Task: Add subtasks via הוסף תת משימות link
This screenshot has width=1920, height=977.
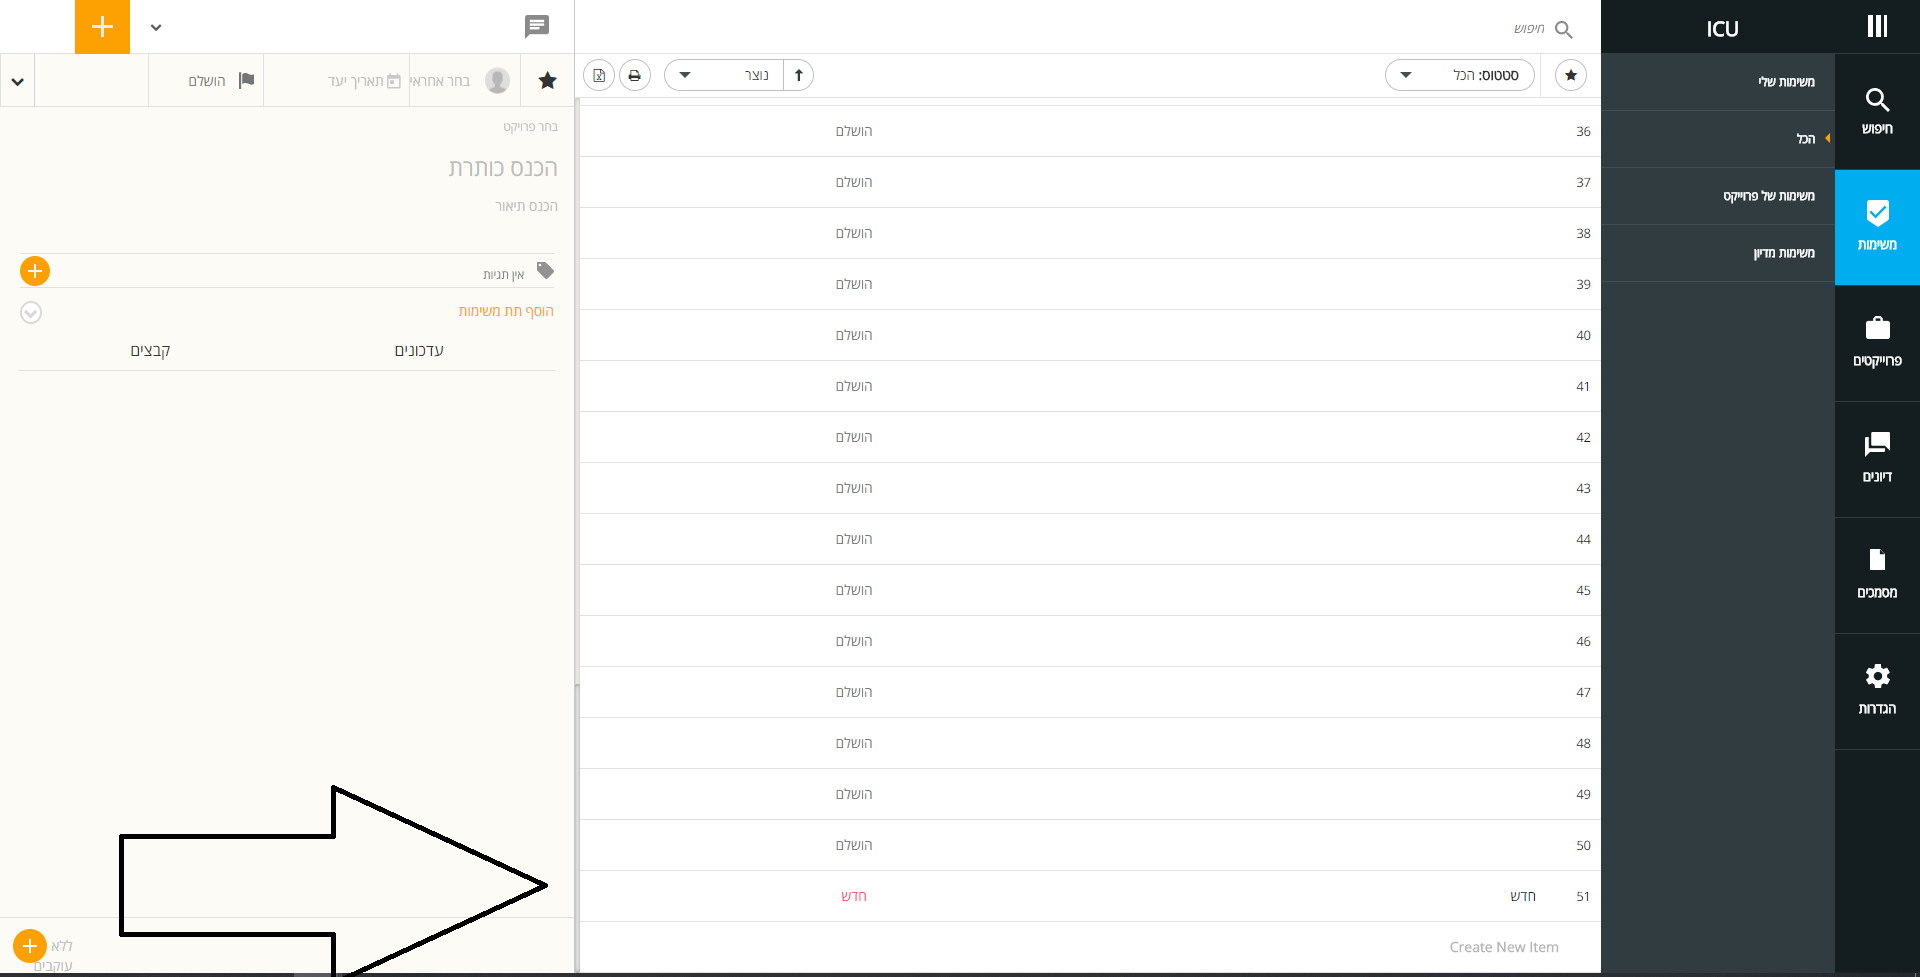Action: point(506,310)
